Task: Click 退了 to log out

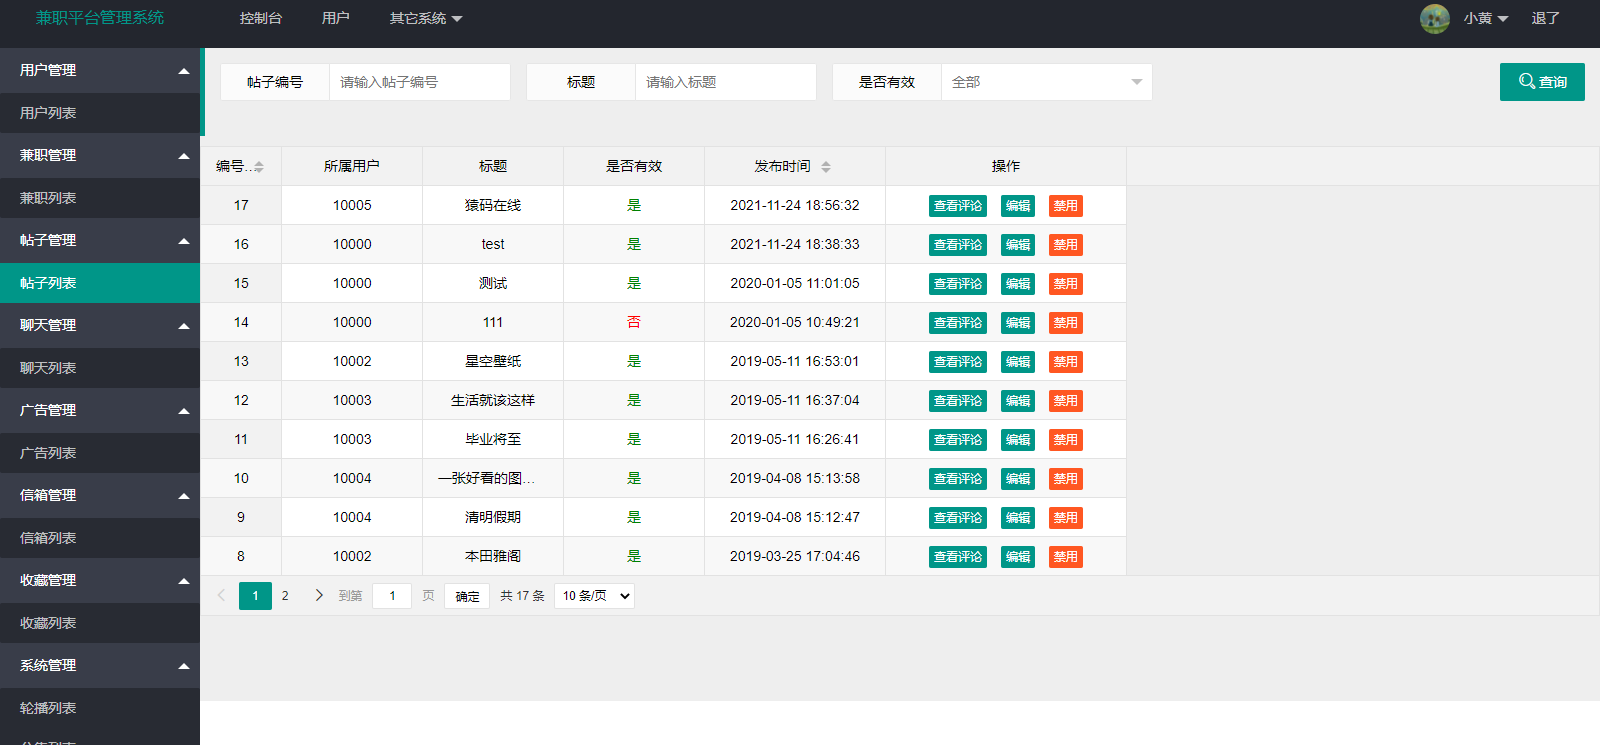Action: (x=1545, y=18)
